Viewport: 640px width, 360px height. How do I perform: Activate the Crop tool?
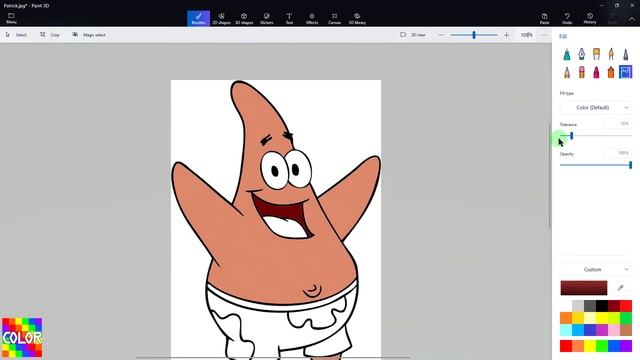(x=50, y=35)
